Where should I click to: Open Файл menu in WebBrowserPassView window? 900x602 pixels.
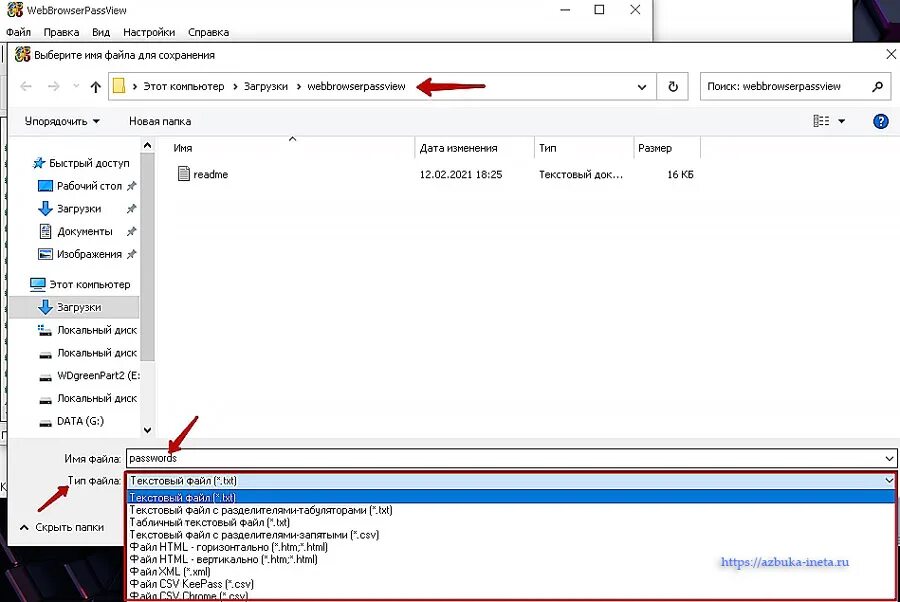click(18, 32)
